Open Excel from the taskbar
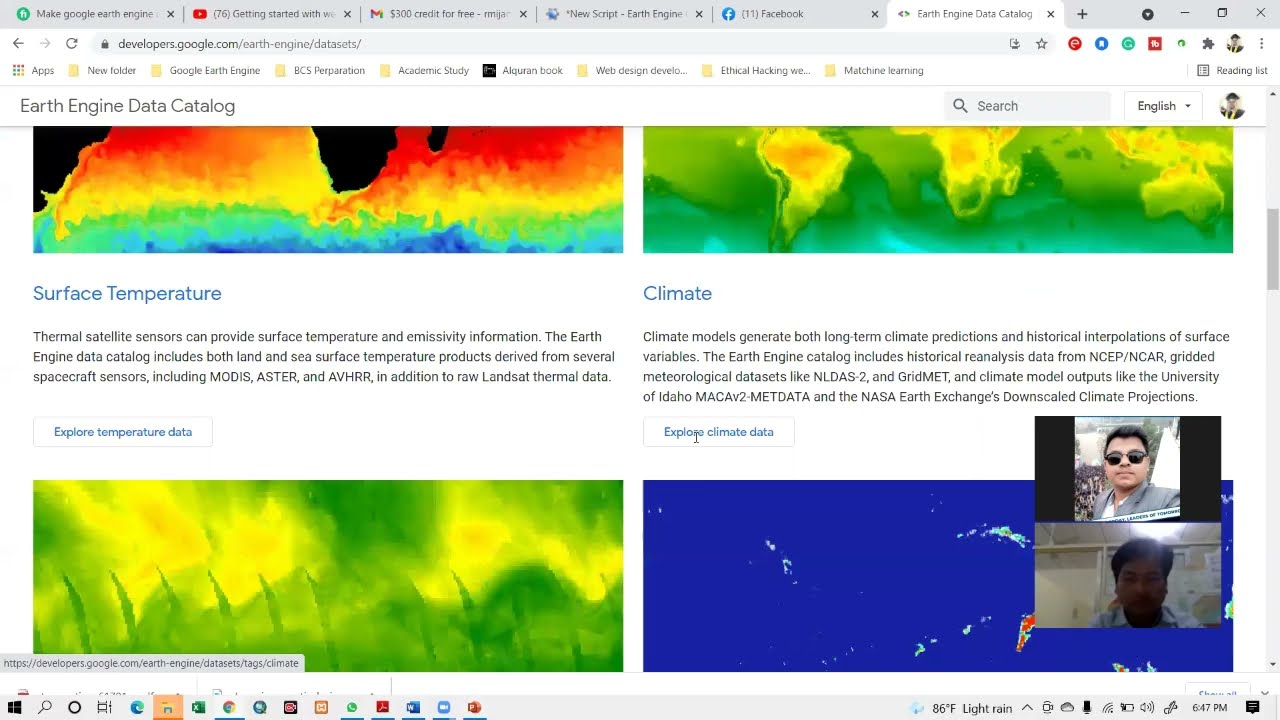 tap(198, 707)
